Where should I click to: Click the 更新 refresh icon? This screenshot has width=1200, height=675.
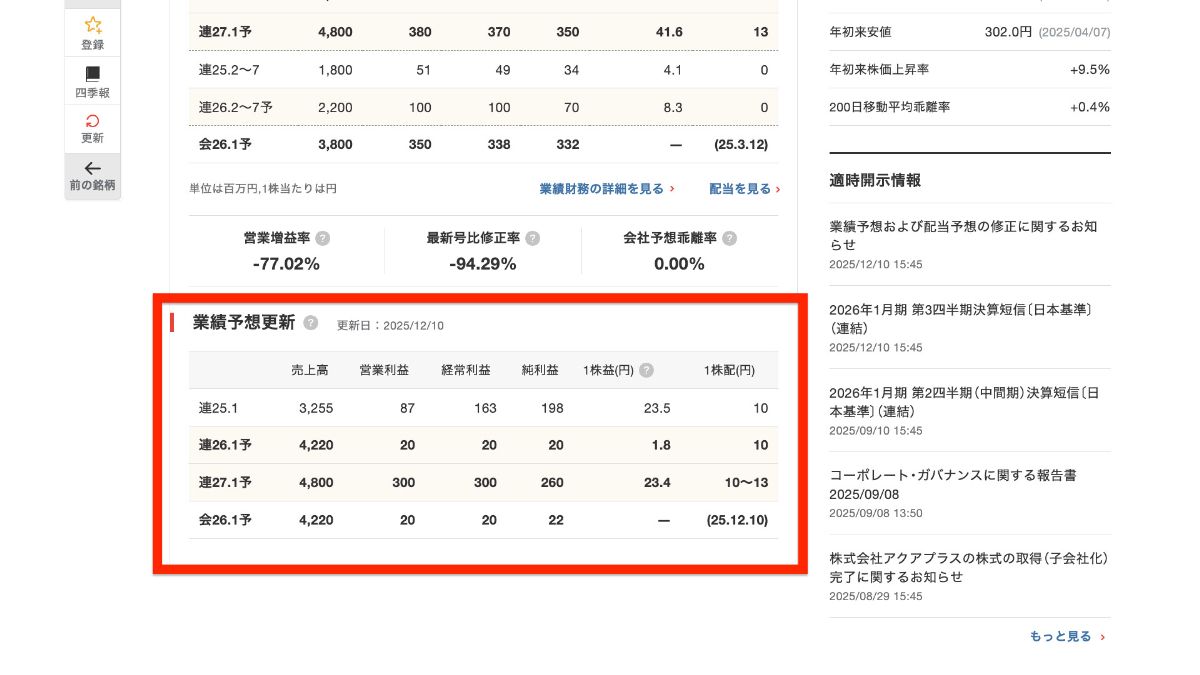(x=92, y=121)
